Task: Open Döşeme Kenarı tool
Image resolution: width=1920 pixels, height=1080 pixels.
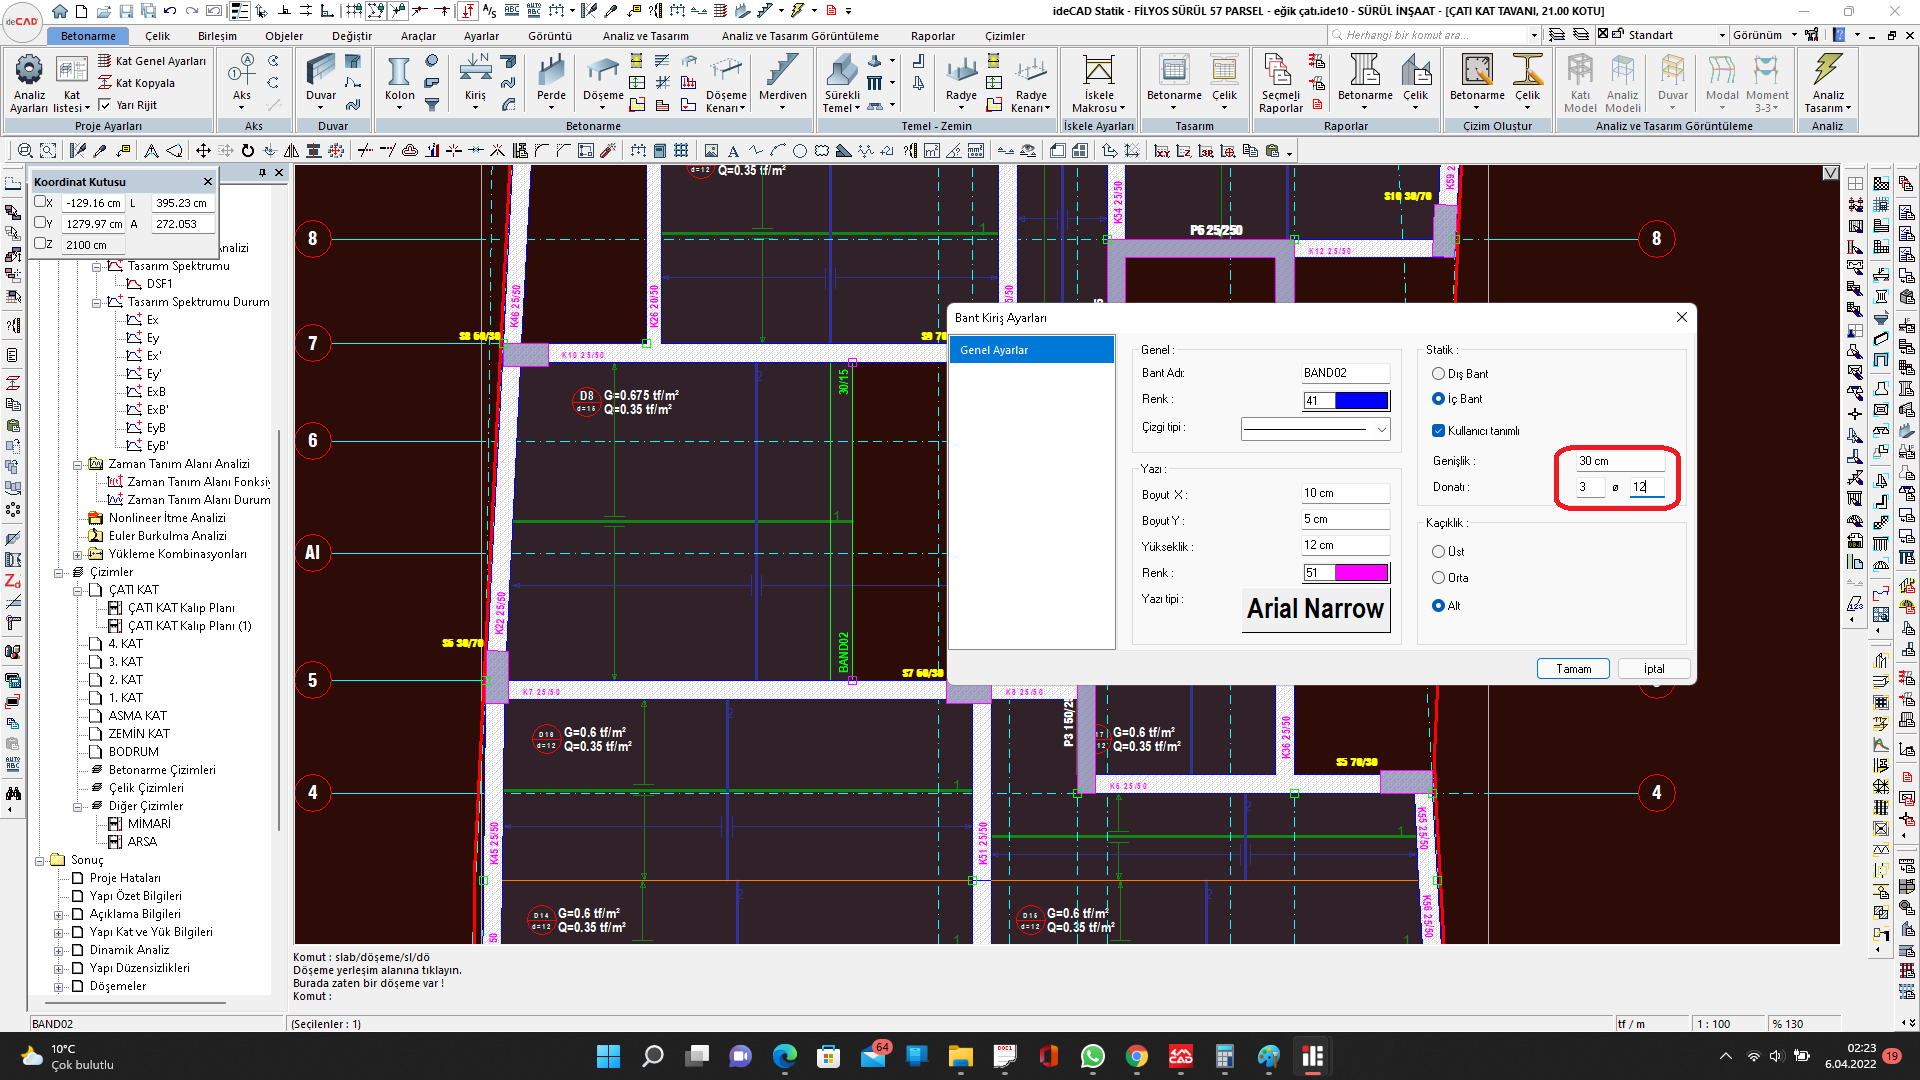Action: [726, 84]
